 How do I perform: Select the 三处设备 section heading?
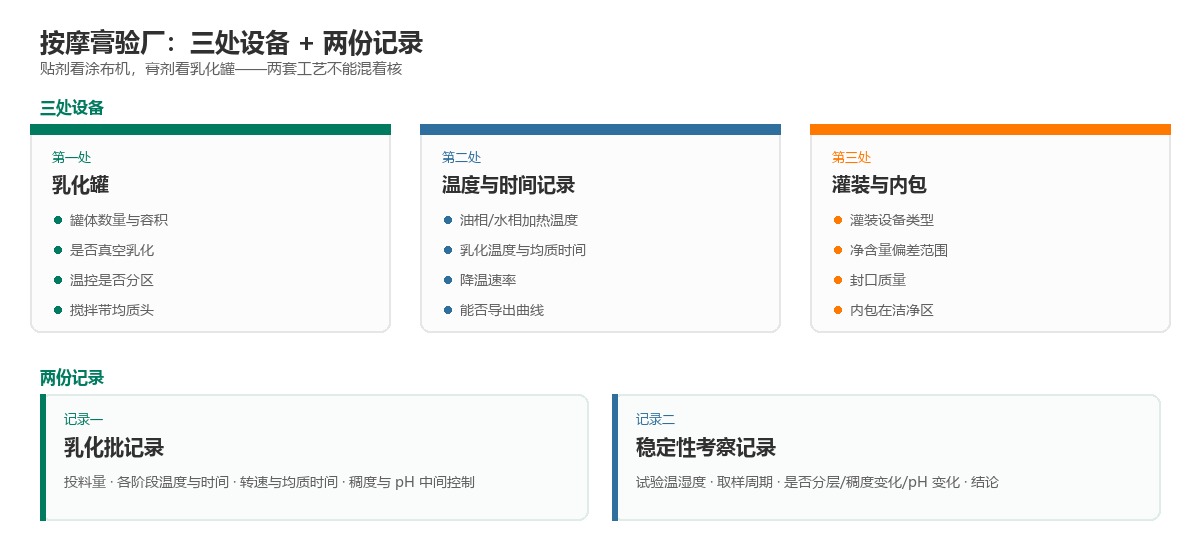(x=72, y=108)
